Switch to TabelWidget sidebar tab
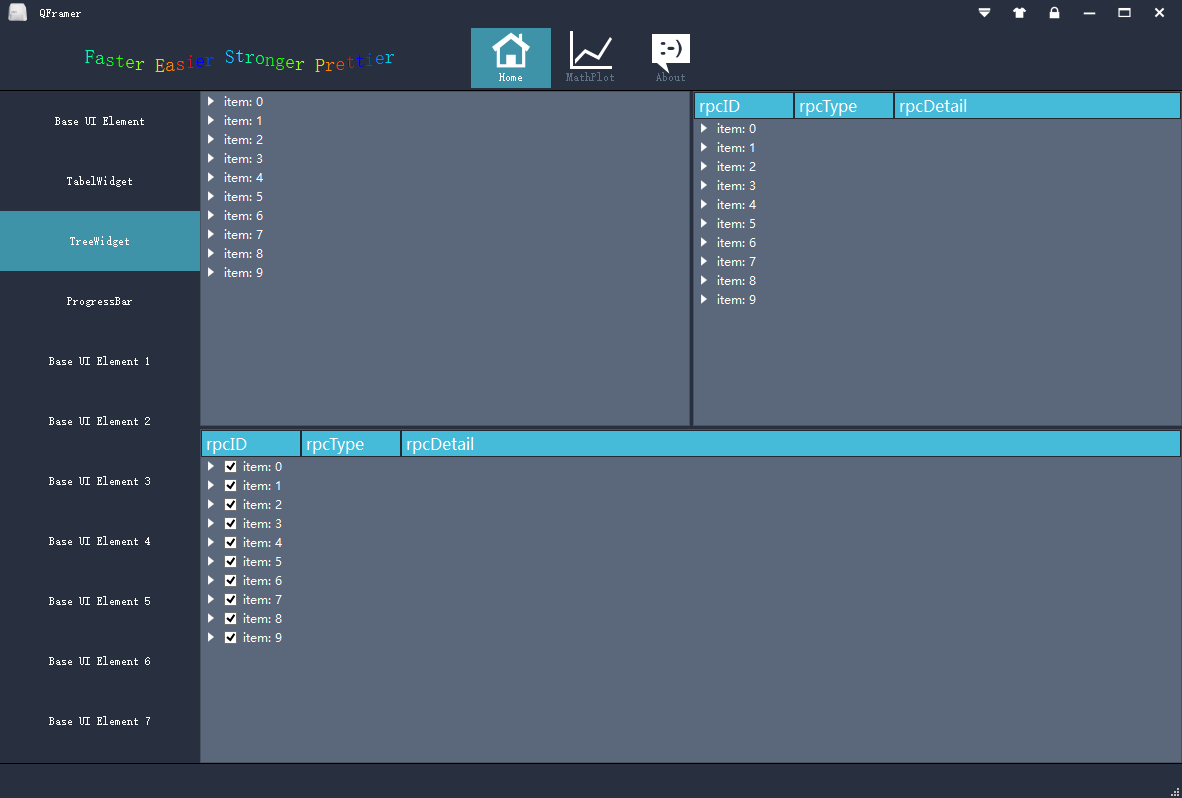 click(x=100, y=181)
